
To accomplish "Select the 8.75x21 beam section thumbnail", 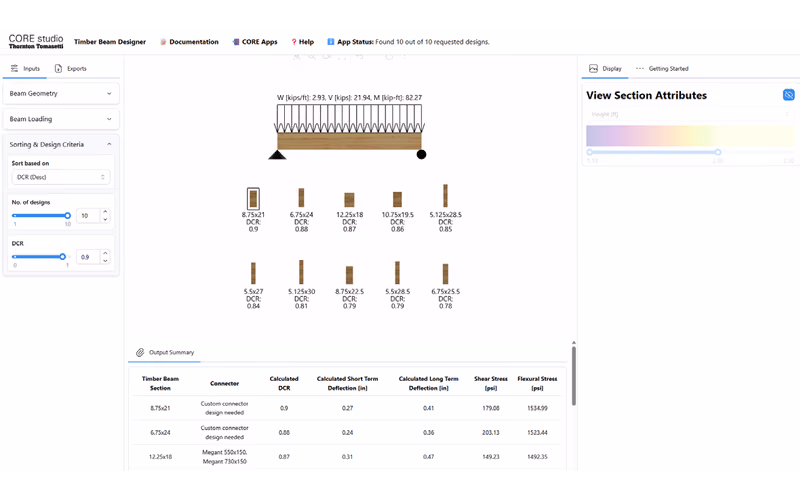I will pos(253,198).
